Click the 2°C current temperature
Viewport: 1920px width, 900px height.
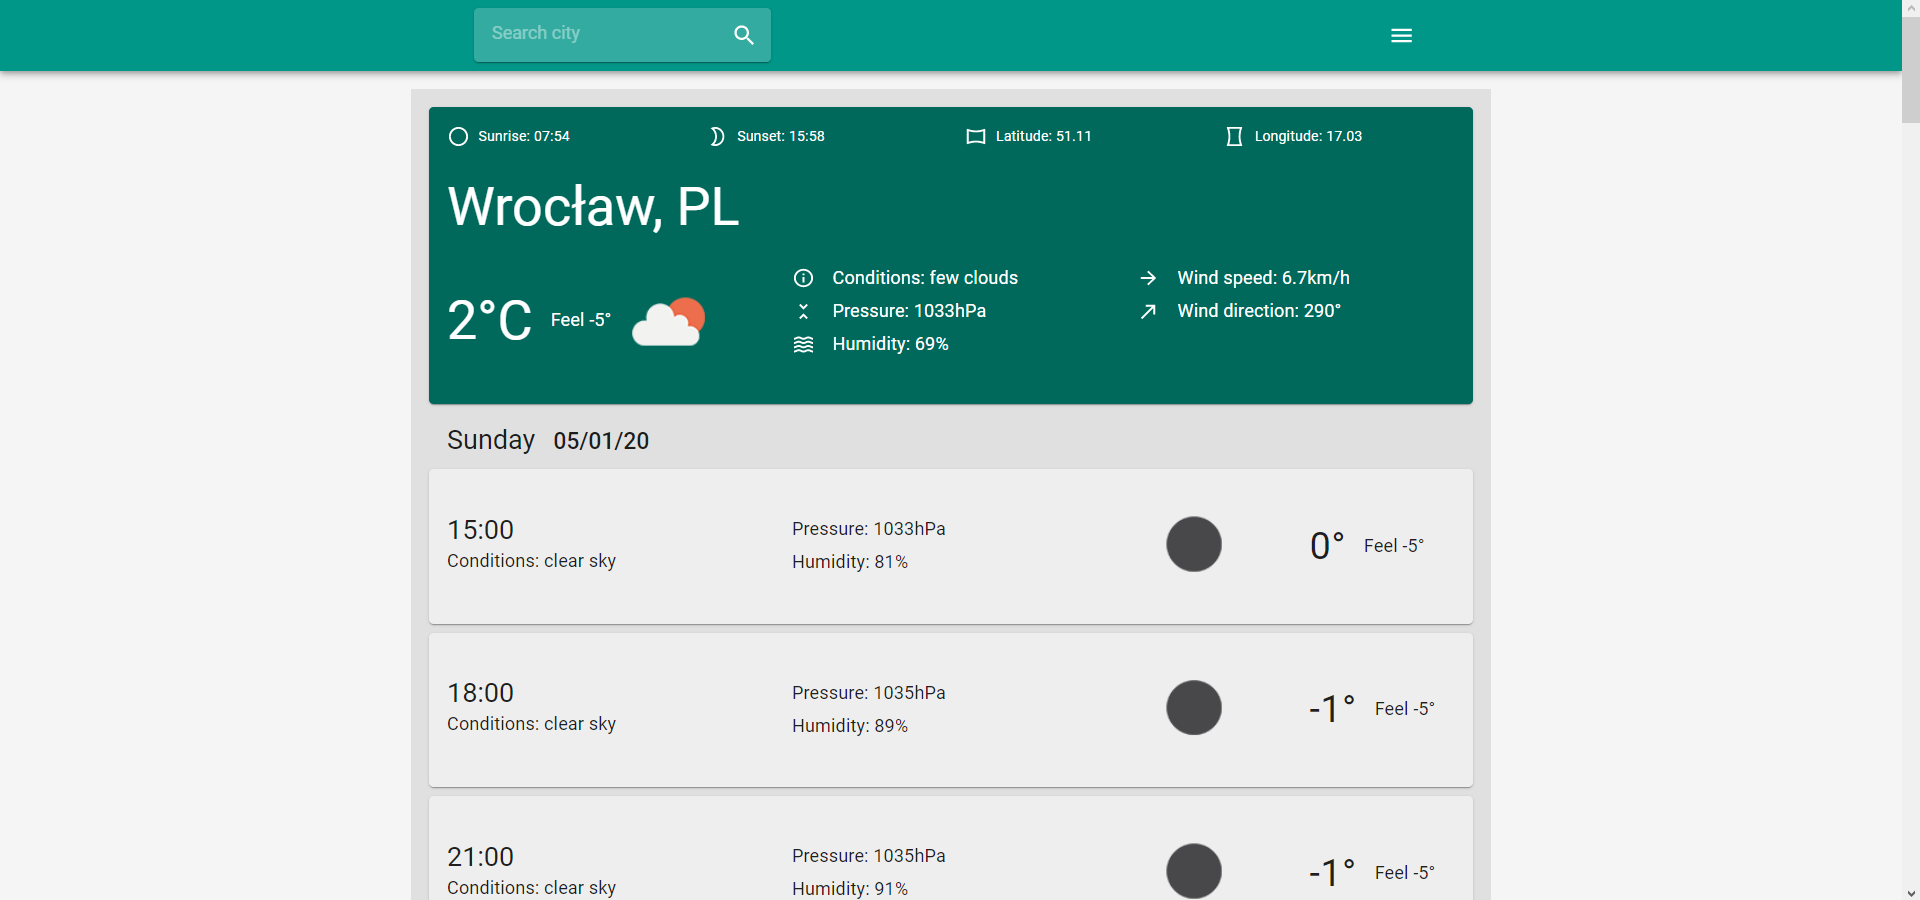(490, 321)
